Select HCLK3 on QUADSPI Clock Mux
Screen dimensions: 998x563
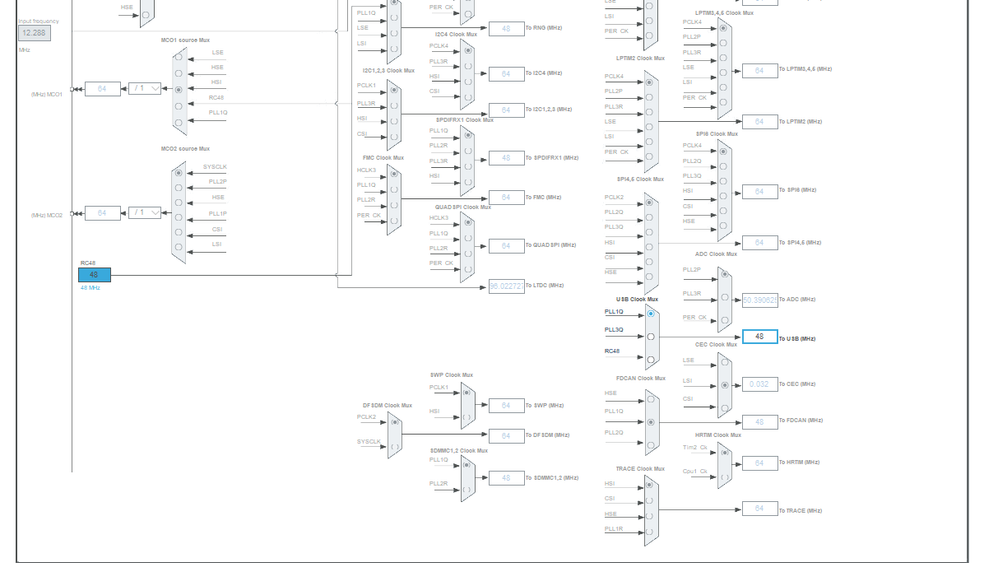click(x=467, y=223)
